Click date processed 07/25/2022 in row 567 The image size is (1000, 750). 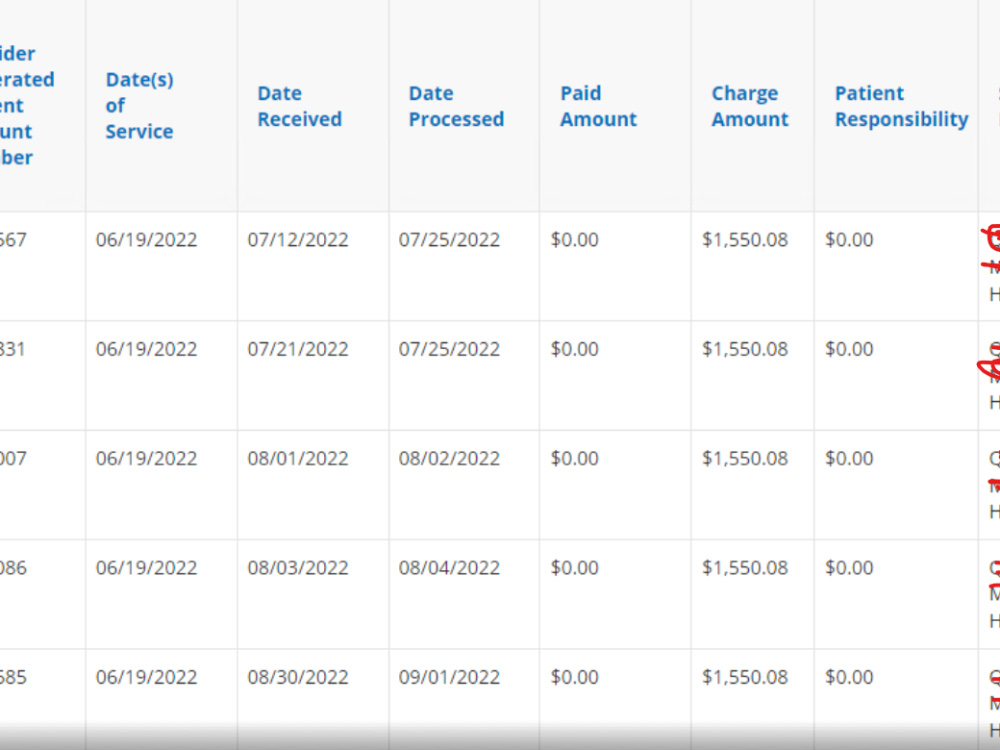[x=449, y=240]
